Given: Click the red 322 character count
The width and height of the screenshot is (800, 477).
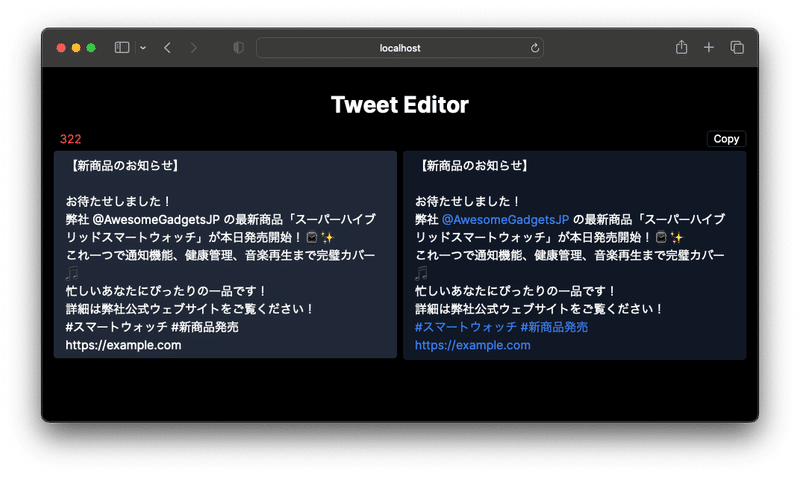Looking at the screenshot, I should 70,139.
